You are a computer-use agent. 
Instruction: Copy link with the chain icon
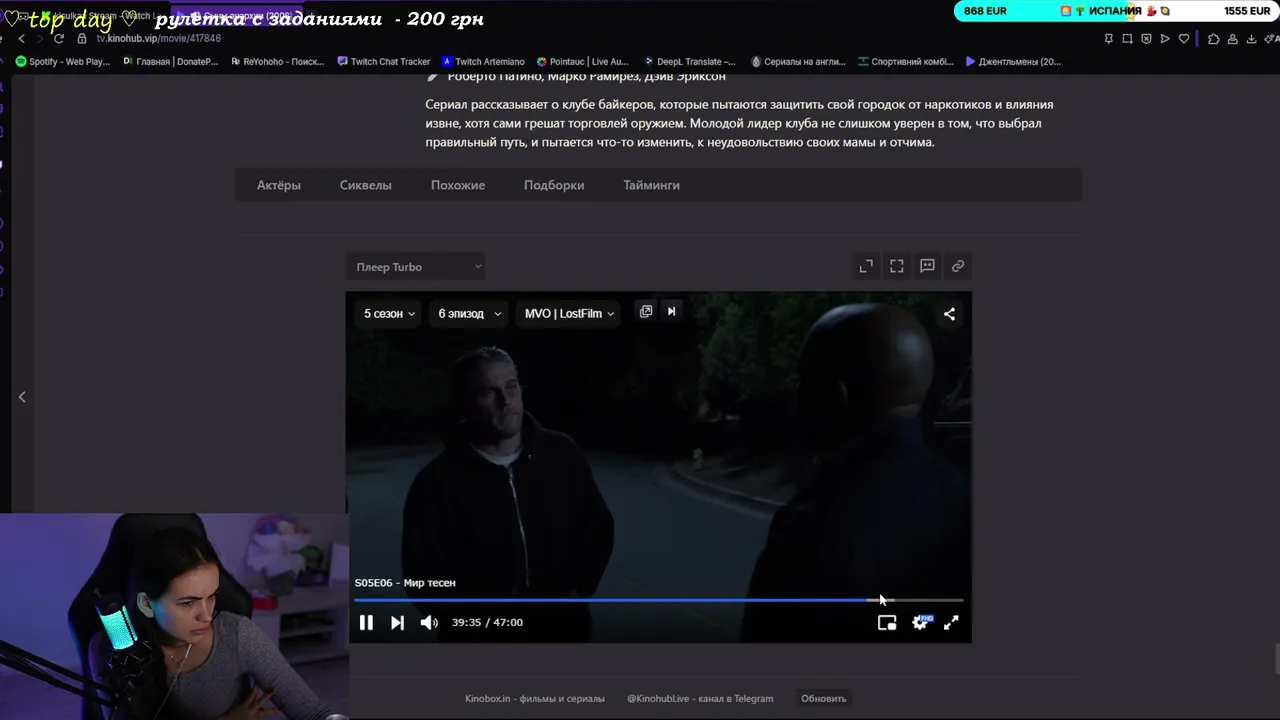pos(958,266)
